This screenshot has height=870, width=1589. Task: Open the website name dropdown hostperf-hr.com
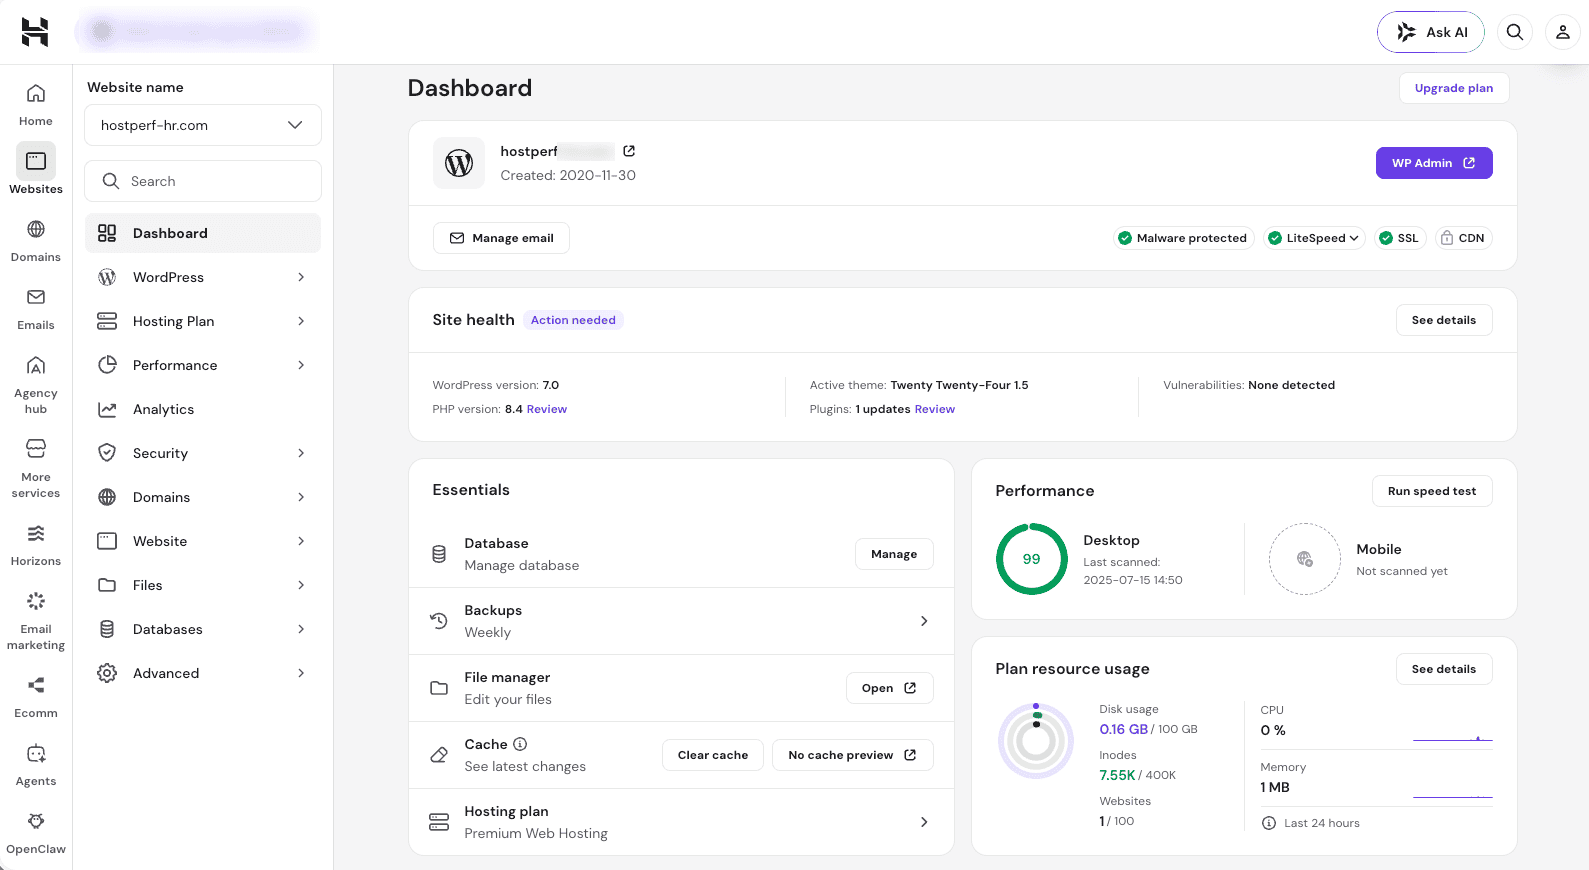(203, 125)
